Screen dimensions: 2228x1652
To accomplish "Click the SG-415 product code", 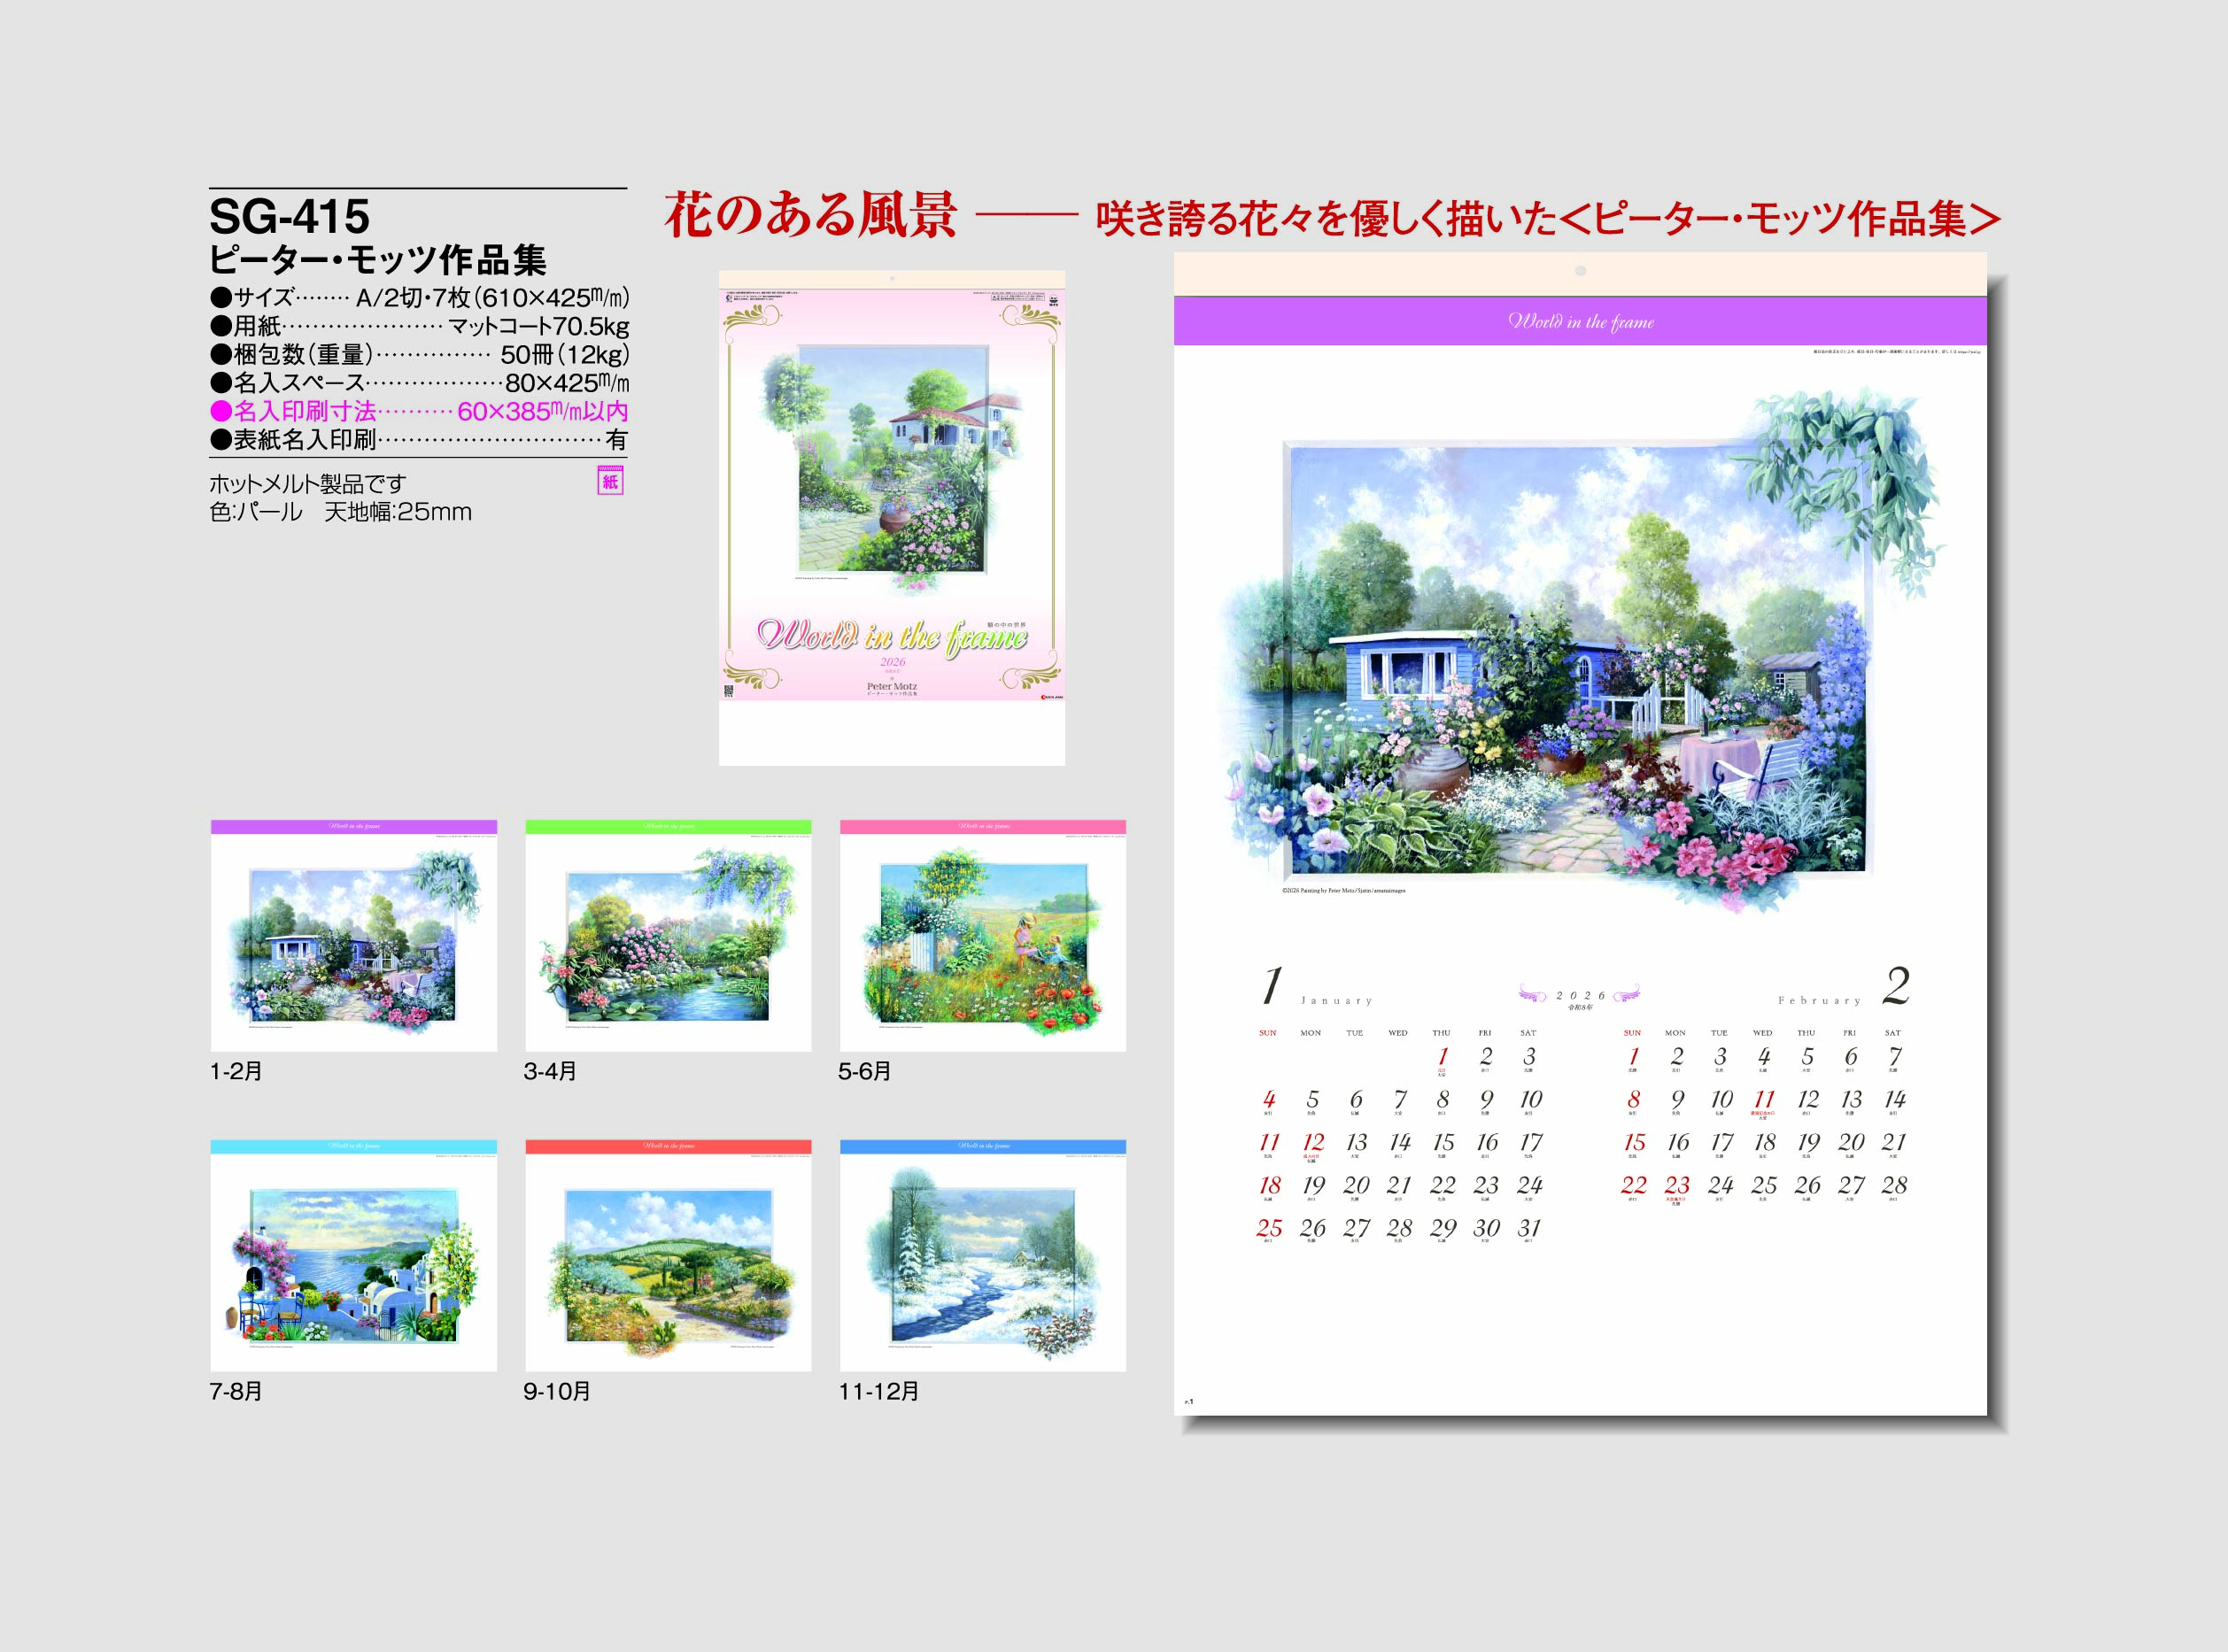I will (x=290, y=216).
